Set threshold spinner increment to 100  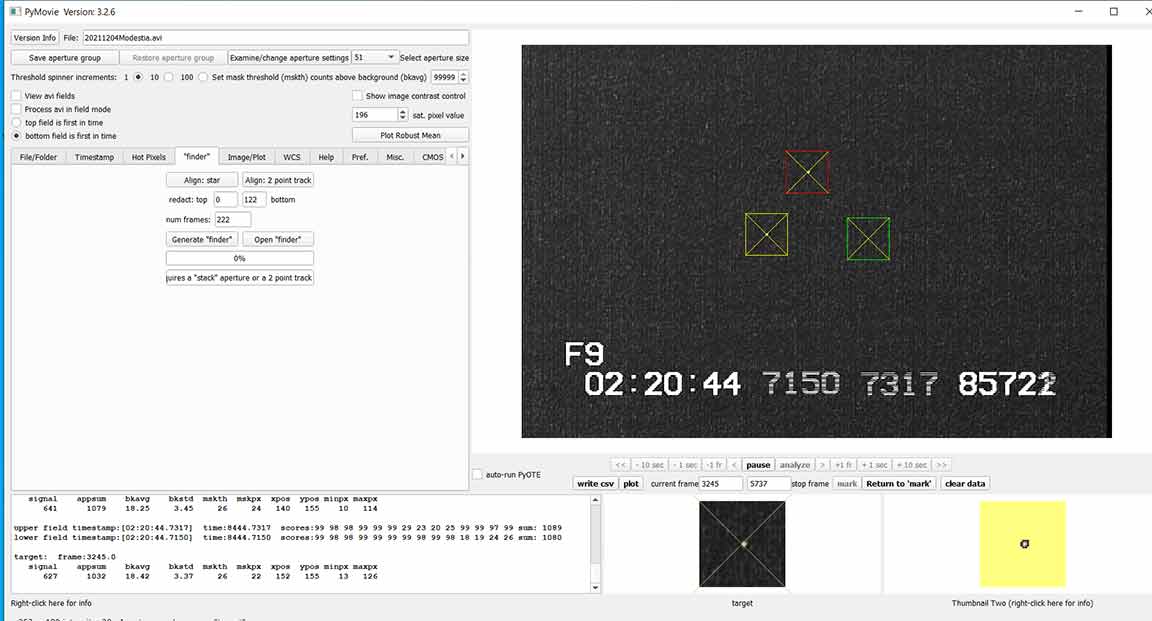point(203,77)
